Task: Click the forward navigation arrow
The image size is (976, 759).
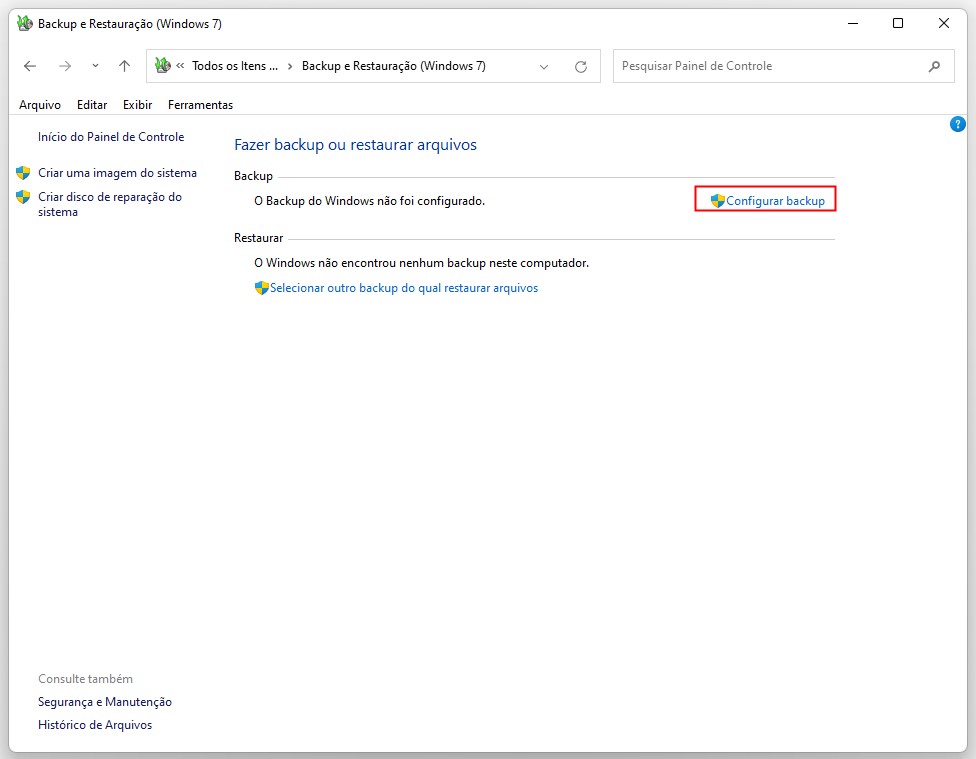Action: 65,65
